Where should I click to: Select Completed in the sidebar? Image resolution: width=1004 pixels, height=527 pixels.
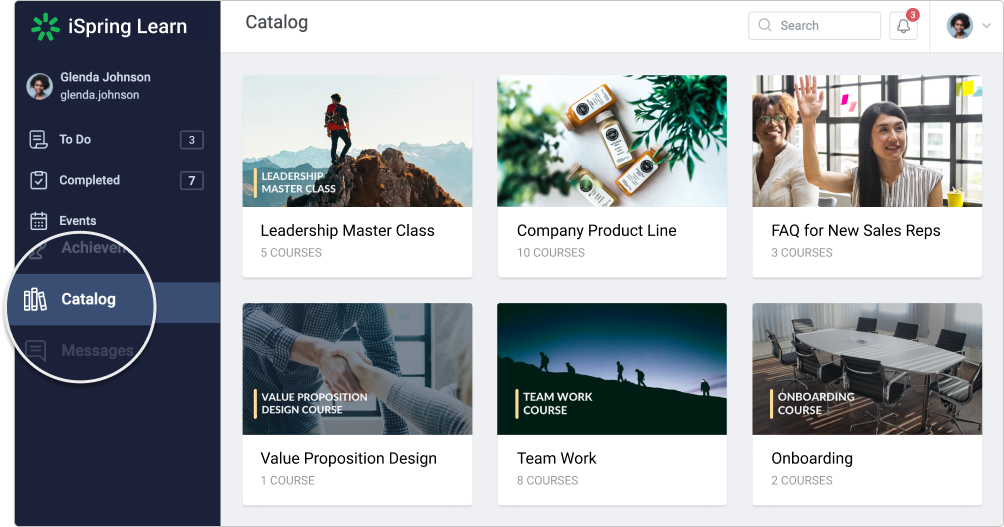89,181
